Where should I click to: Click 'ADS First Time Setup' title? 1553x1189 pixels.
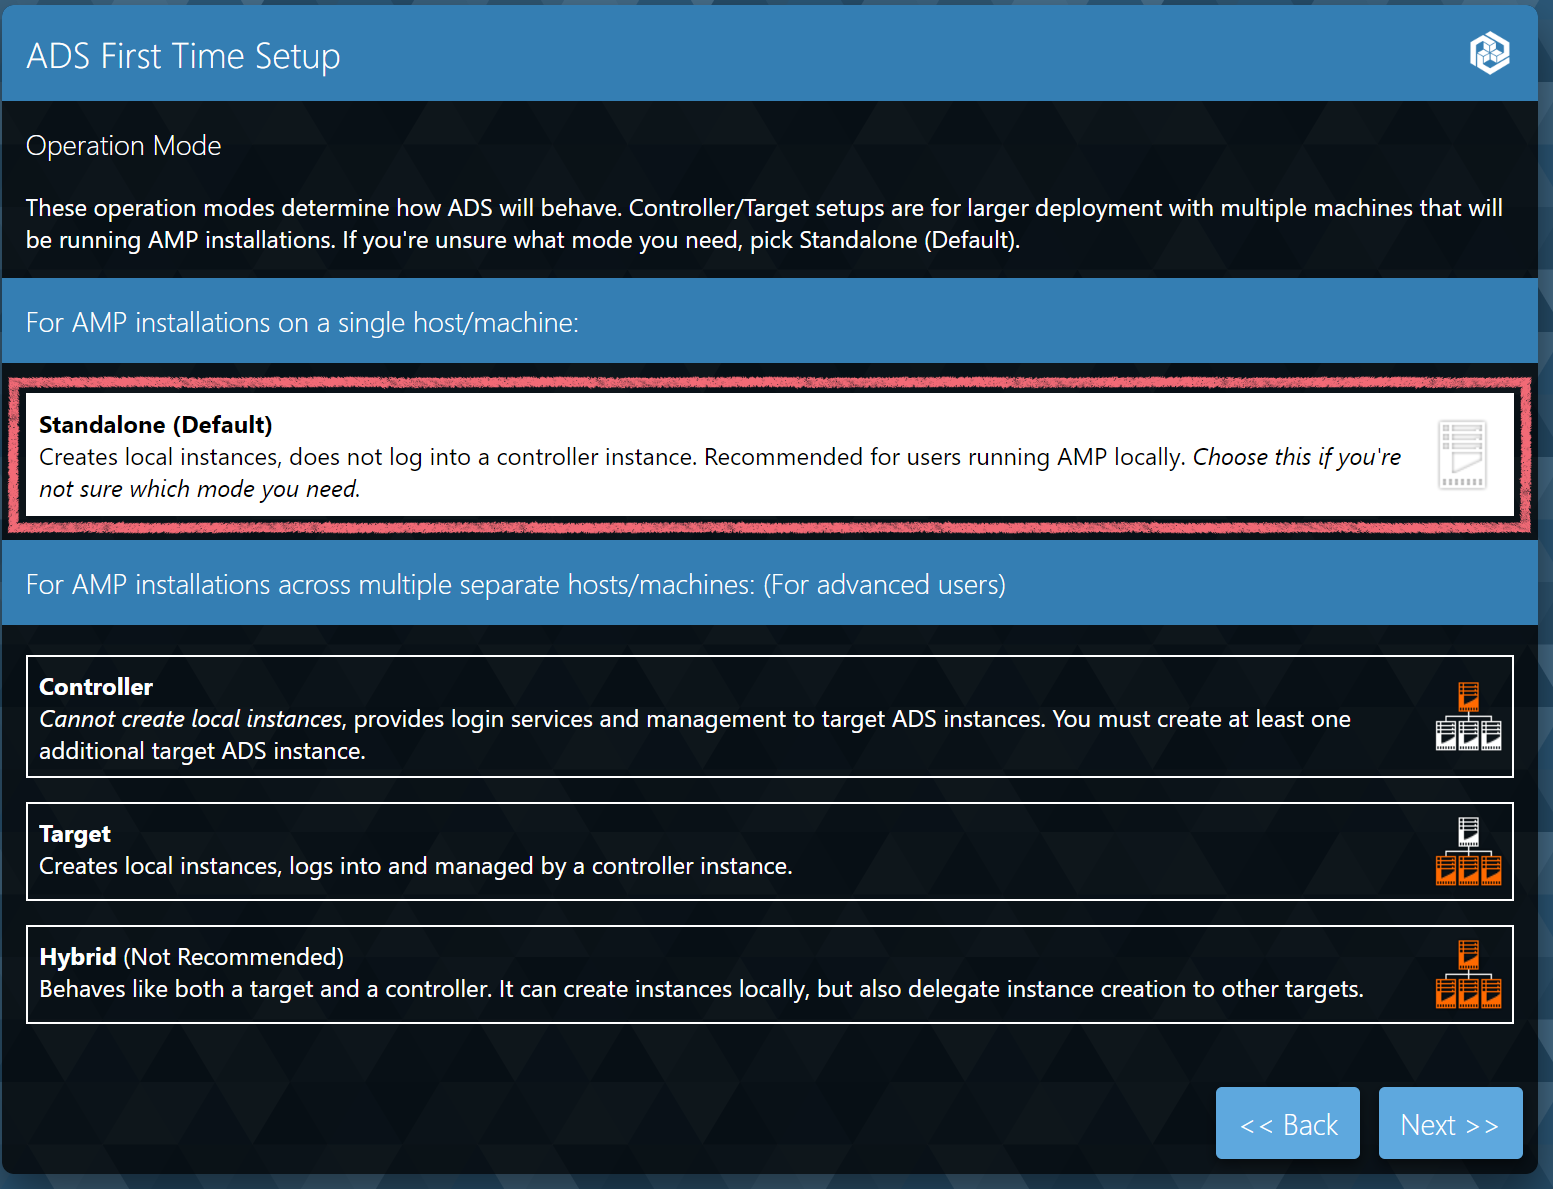pyautogui.click(x=183, y=56)
